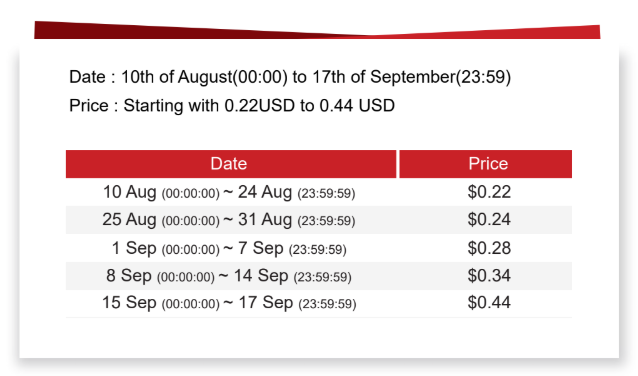The width and height of the screenshot is (638, 376).
Task: Click '17th of September(23:59)' text
Action: [x=411, y=77]
